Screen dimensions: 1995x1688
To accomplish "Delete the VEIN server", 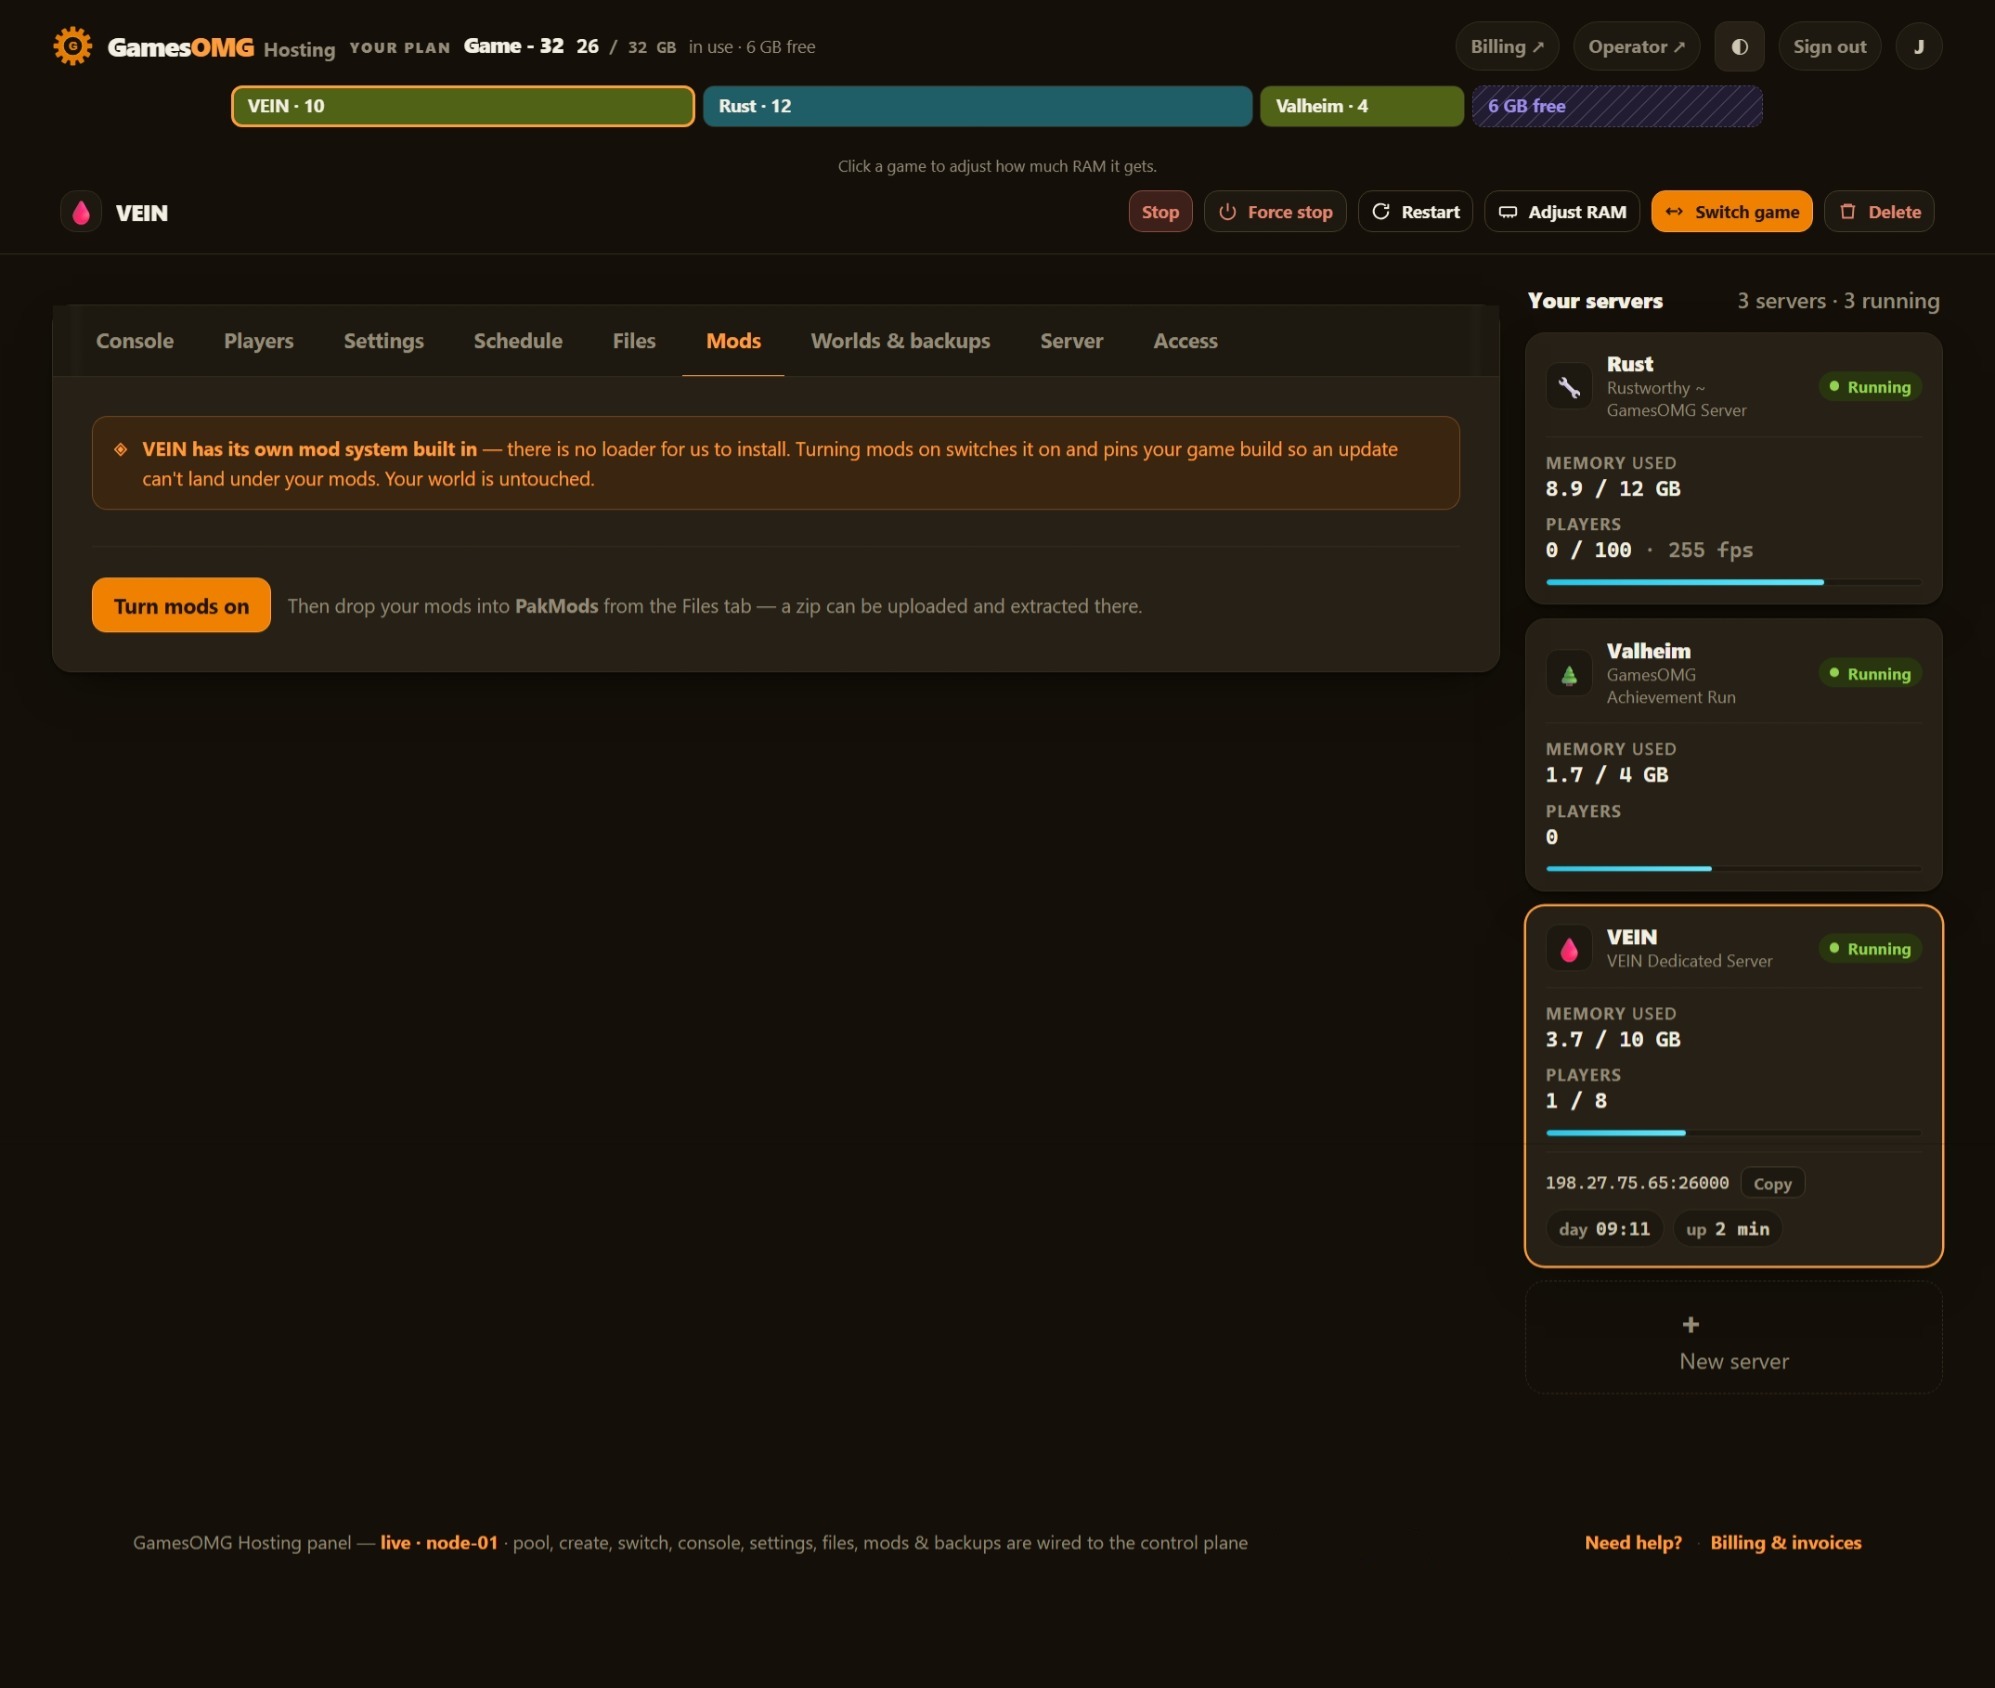I will (1879, 212).
